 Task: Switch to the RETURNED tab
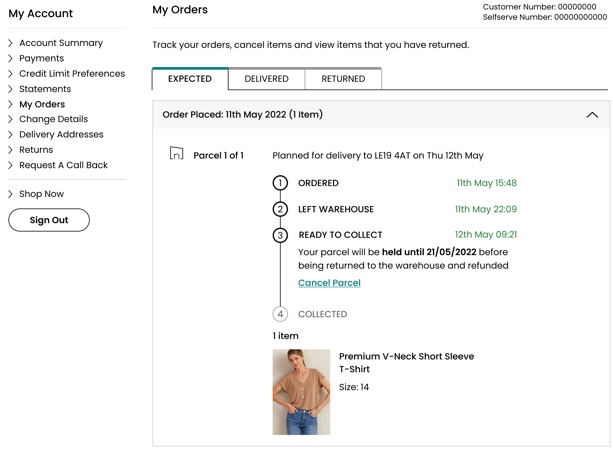(x=343, y=79)
